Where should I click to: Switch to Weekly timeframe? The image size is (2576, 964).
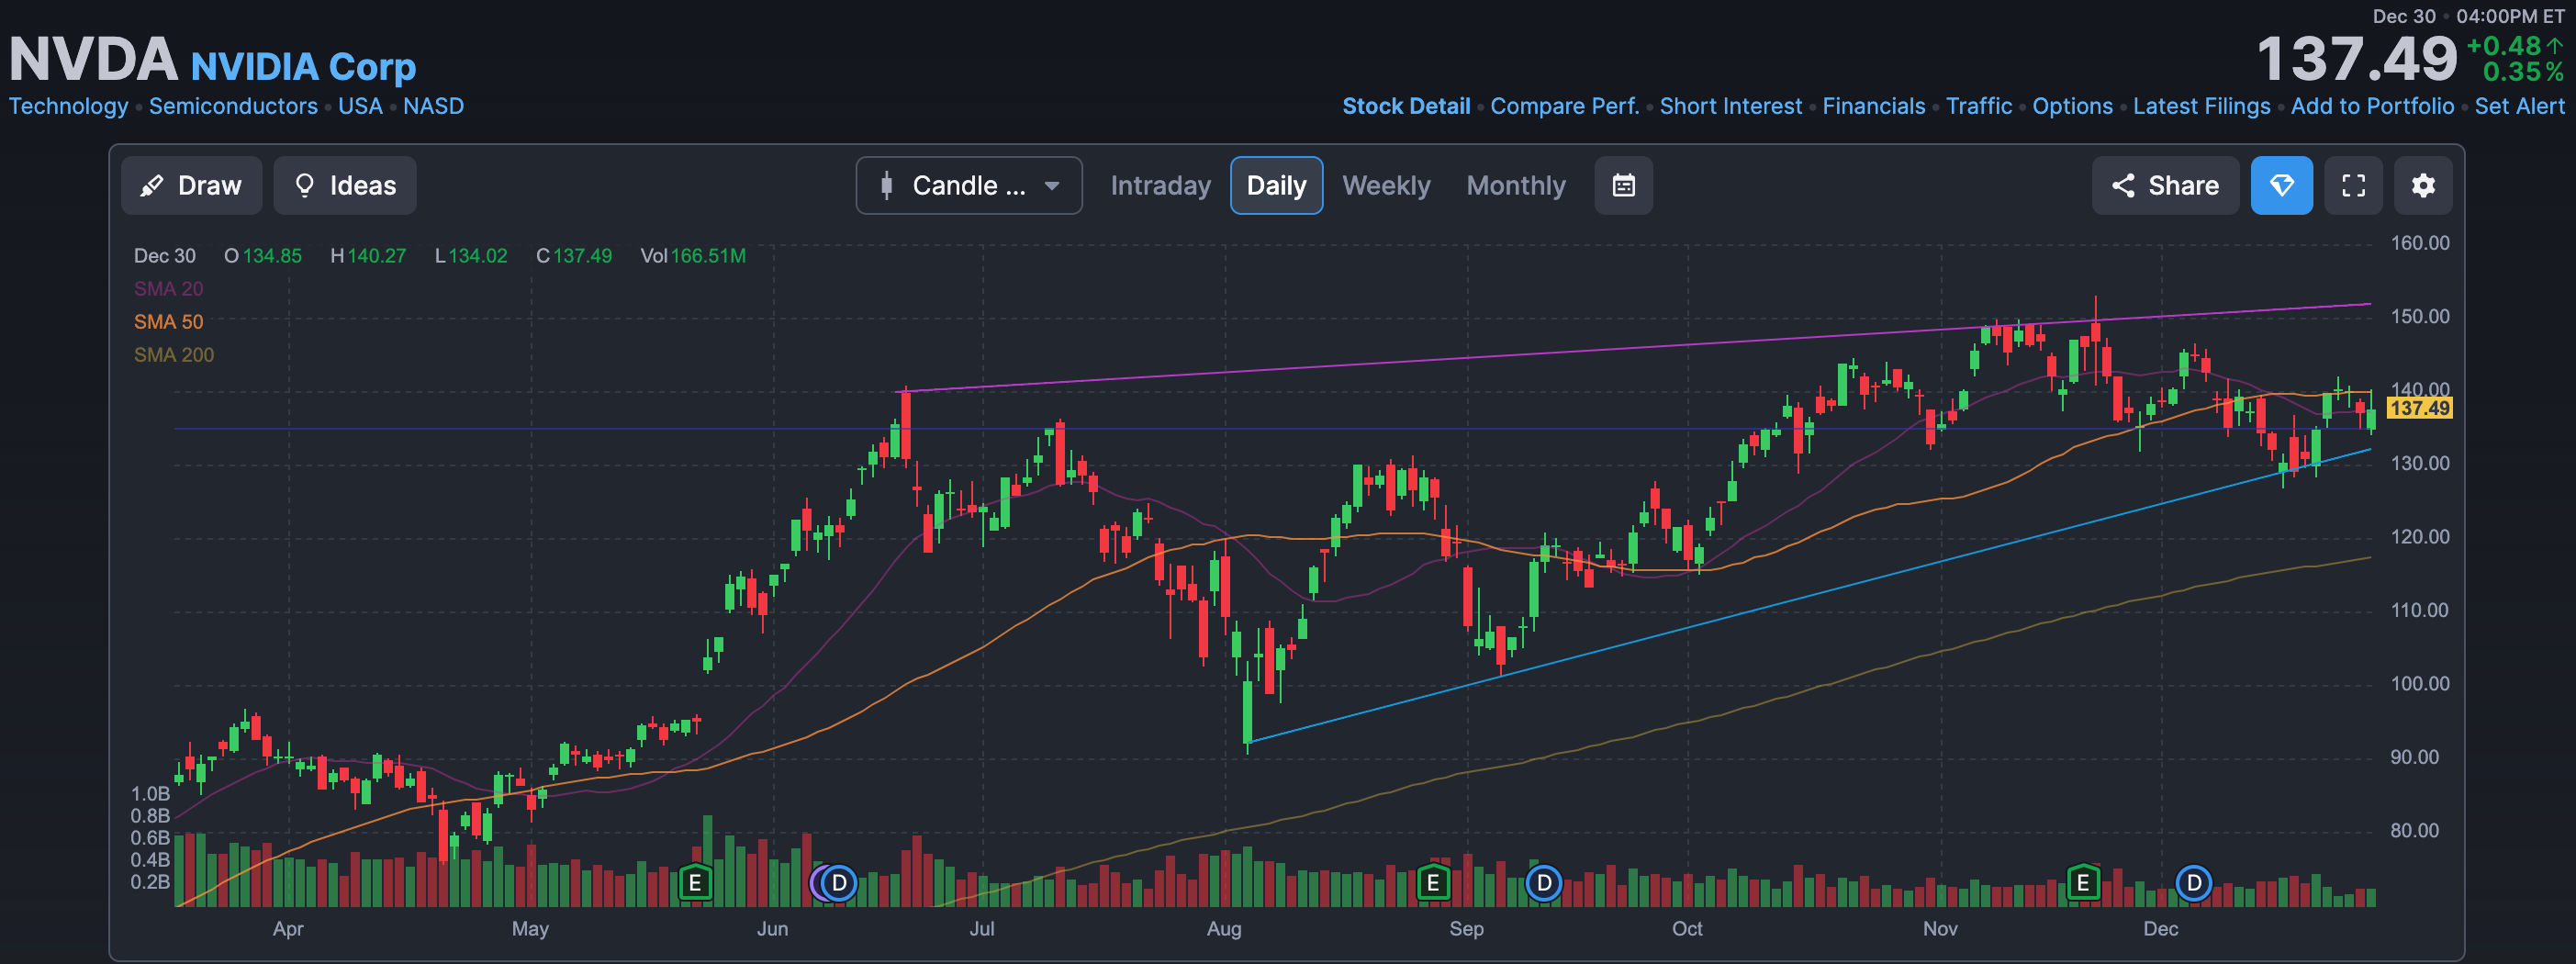point(1386,185)
